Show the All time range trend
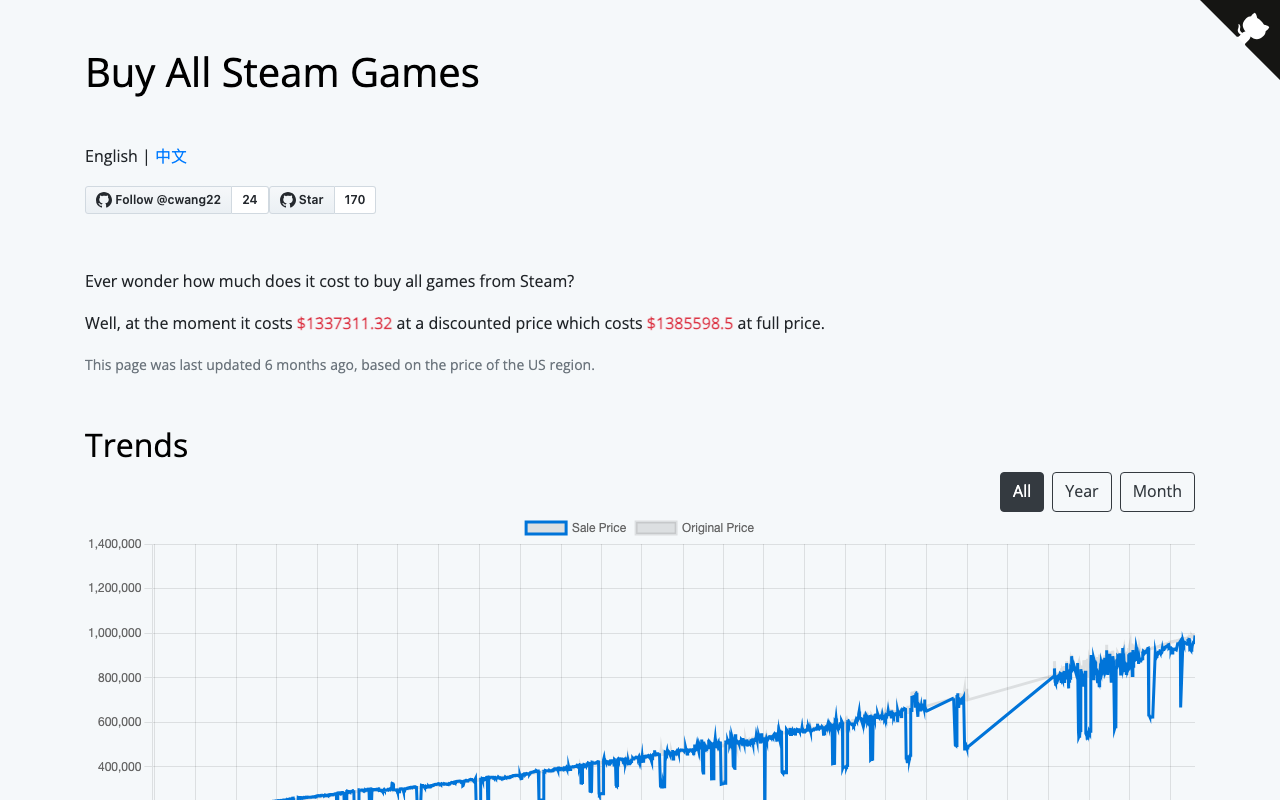Screen dimensions: 1280x800 (1022, 492)
